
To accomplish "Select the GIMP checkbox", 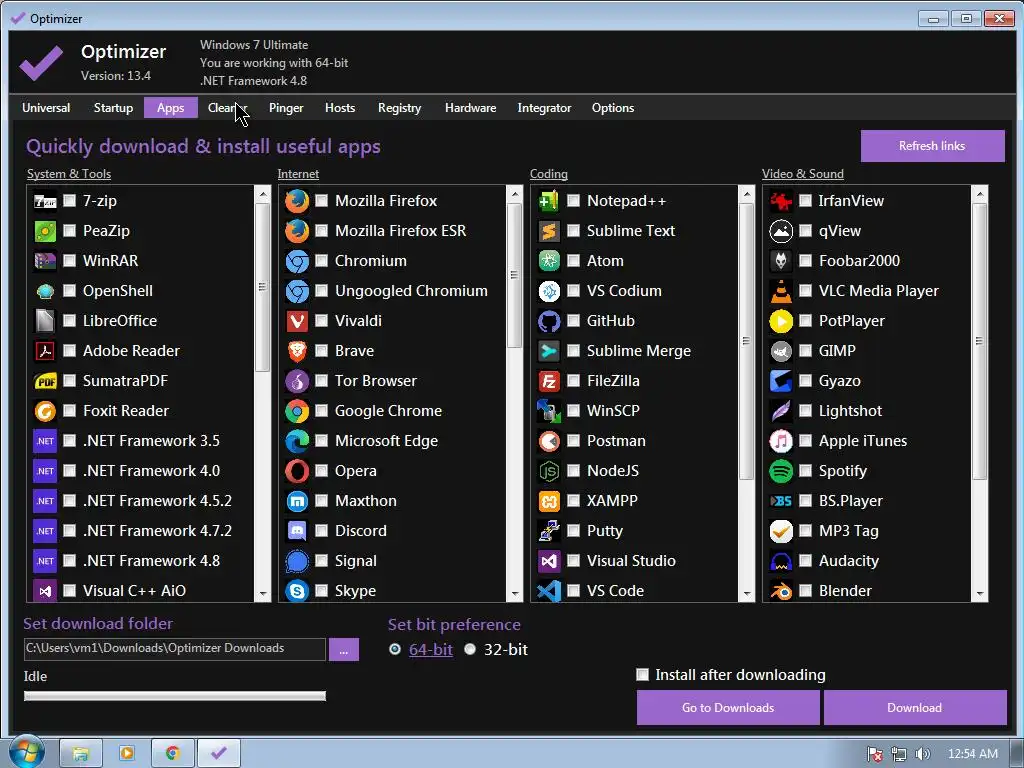I will point(806,351).
